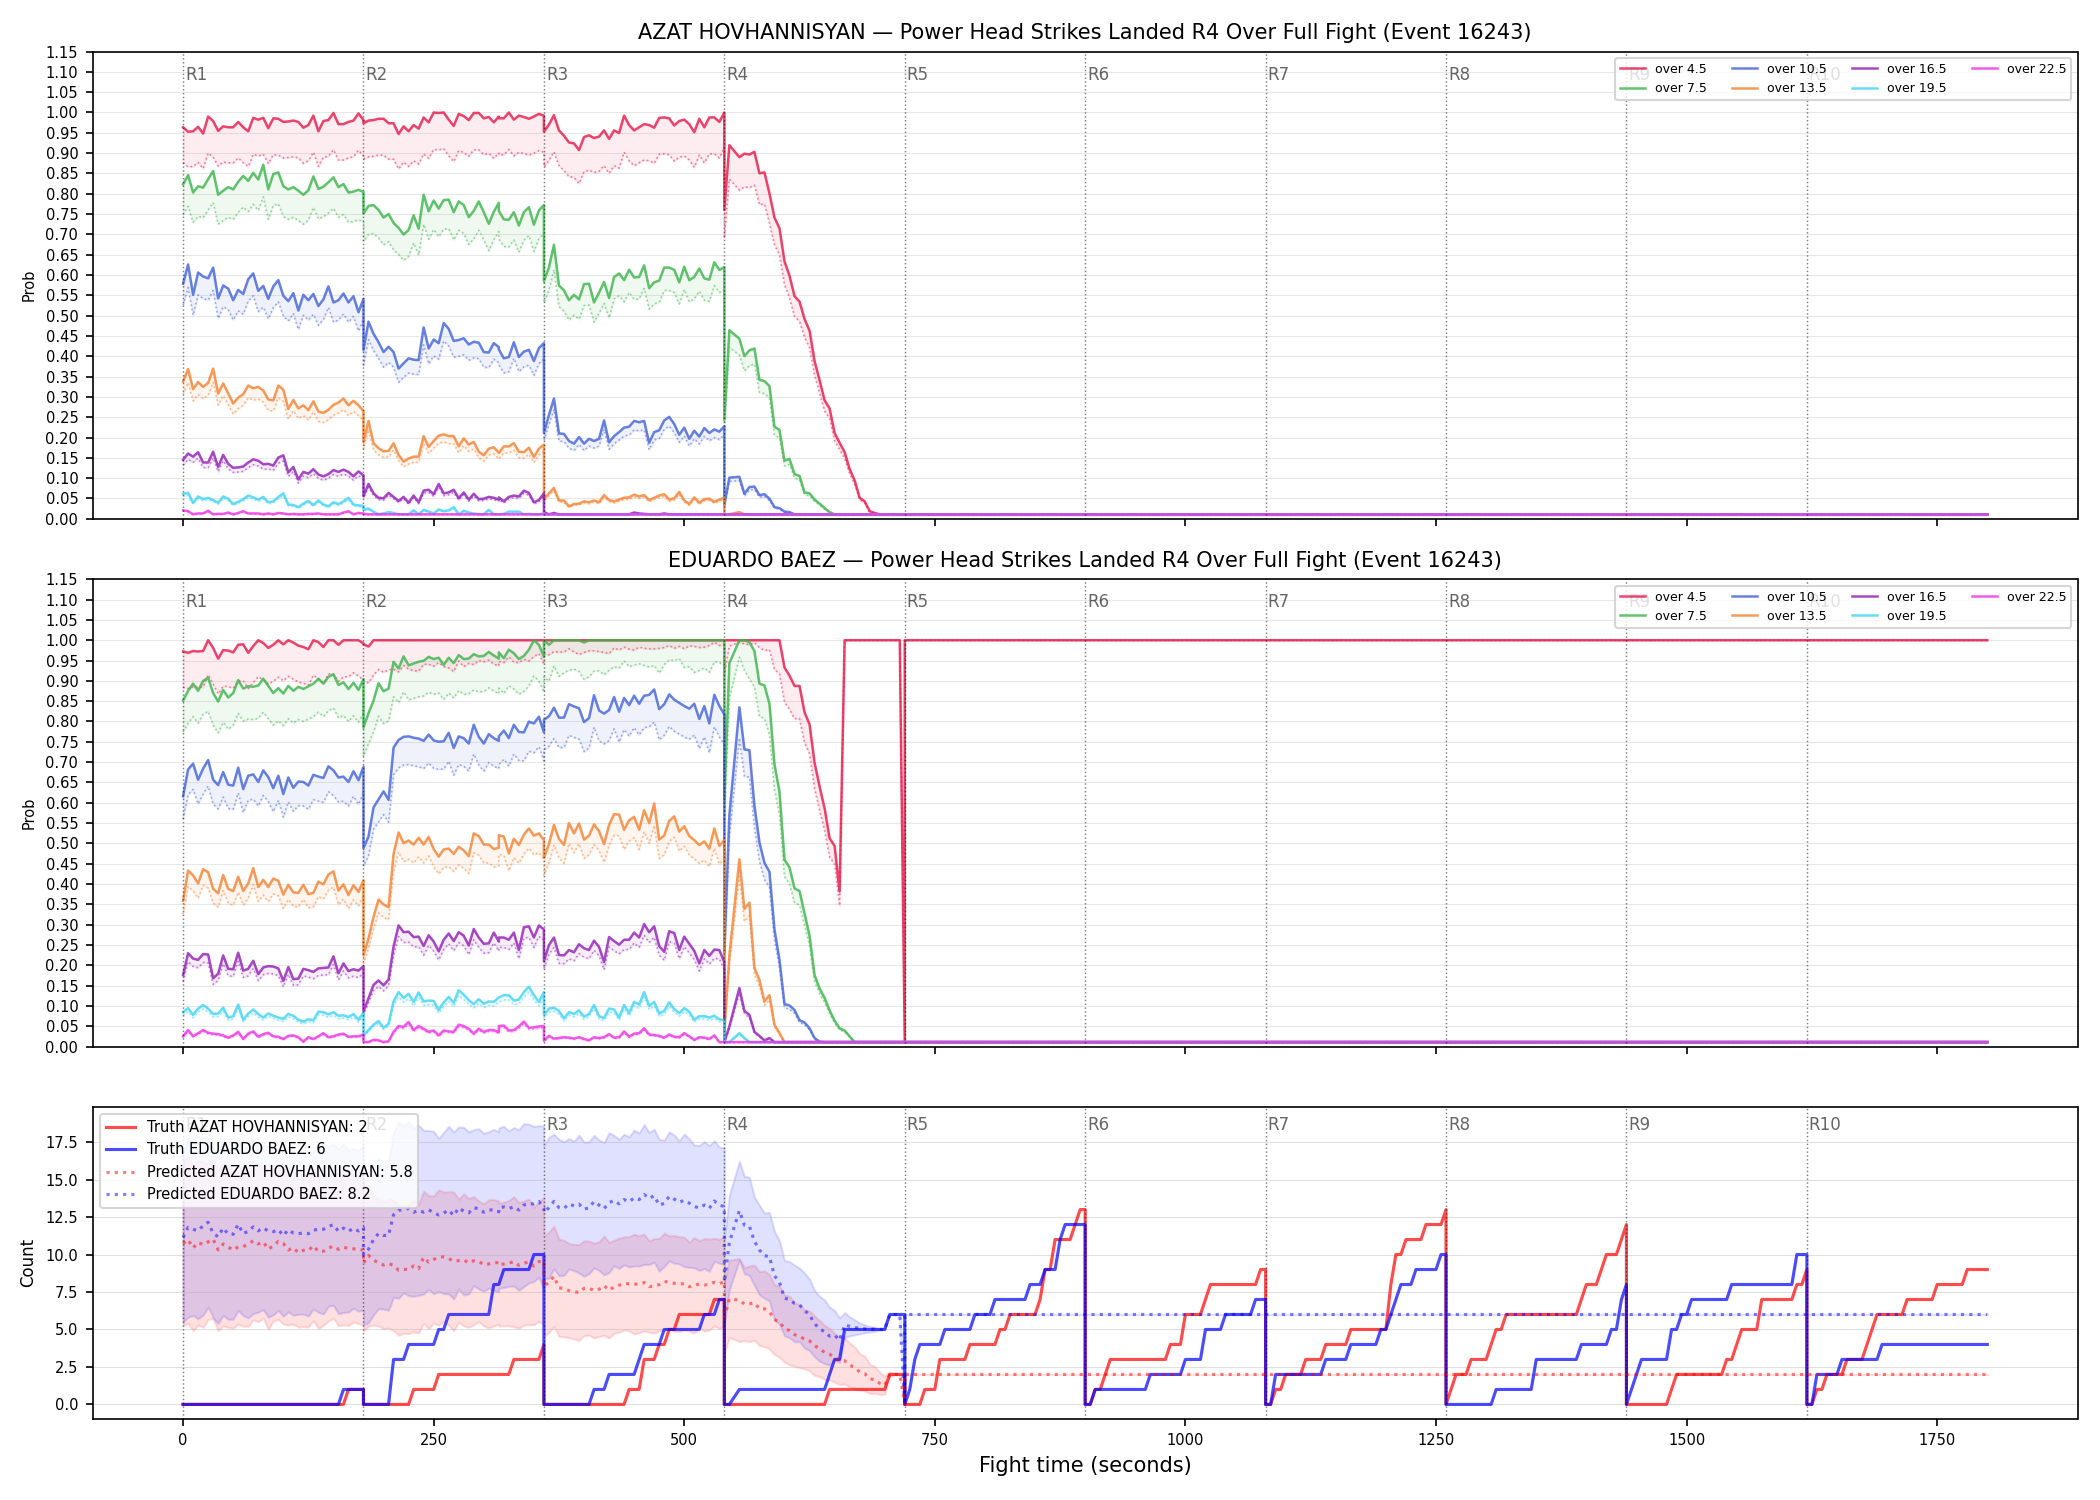Screen dimensions: 2100x1500
Task: Click the 'Fight time (seconds)' axis label
Action: point(1085,1465)
